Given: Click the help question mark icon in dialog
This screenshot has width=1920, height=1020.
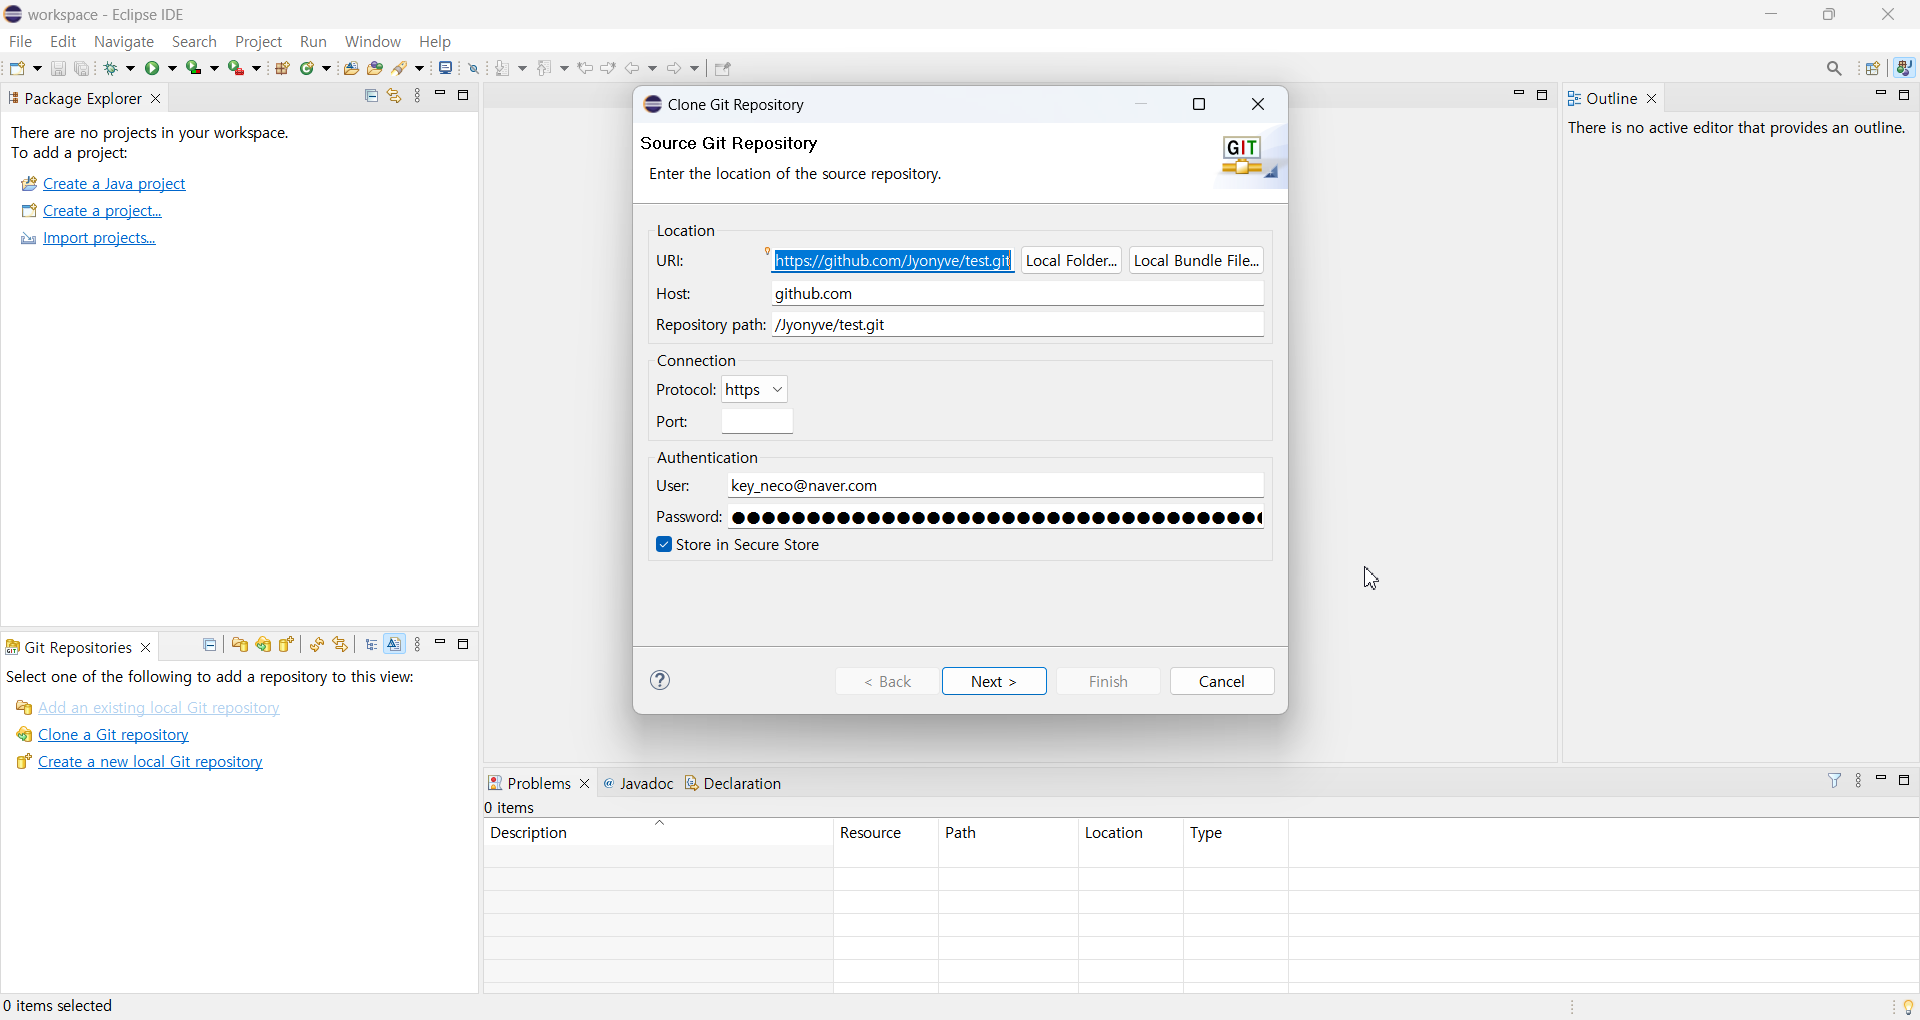Looking at the screenshot, I should pyautogui.click(x=661, y=681).
